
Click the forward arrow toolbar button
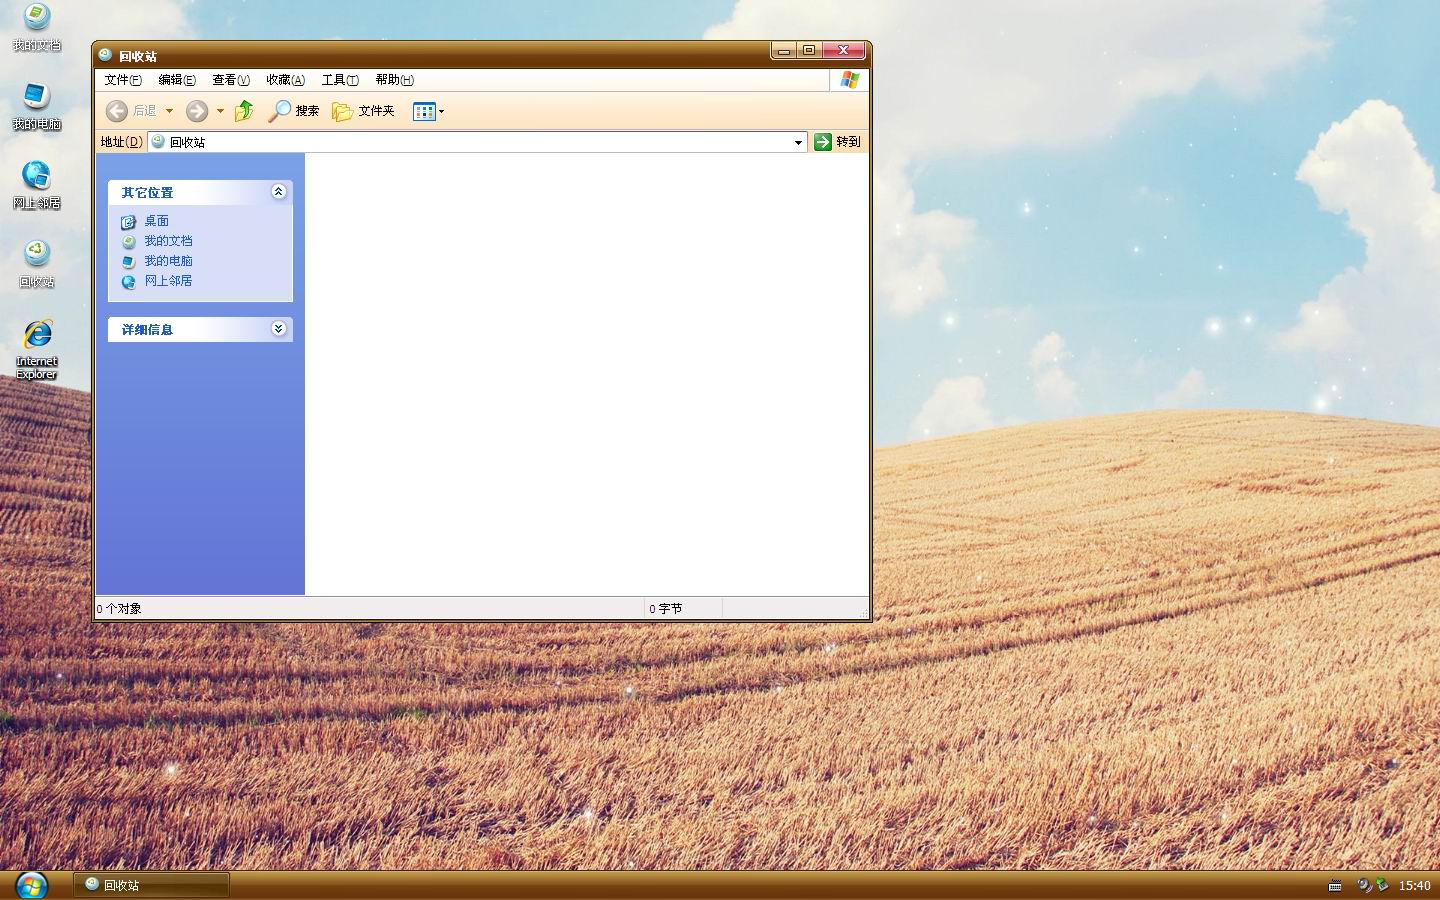click(x=197, y=111)
